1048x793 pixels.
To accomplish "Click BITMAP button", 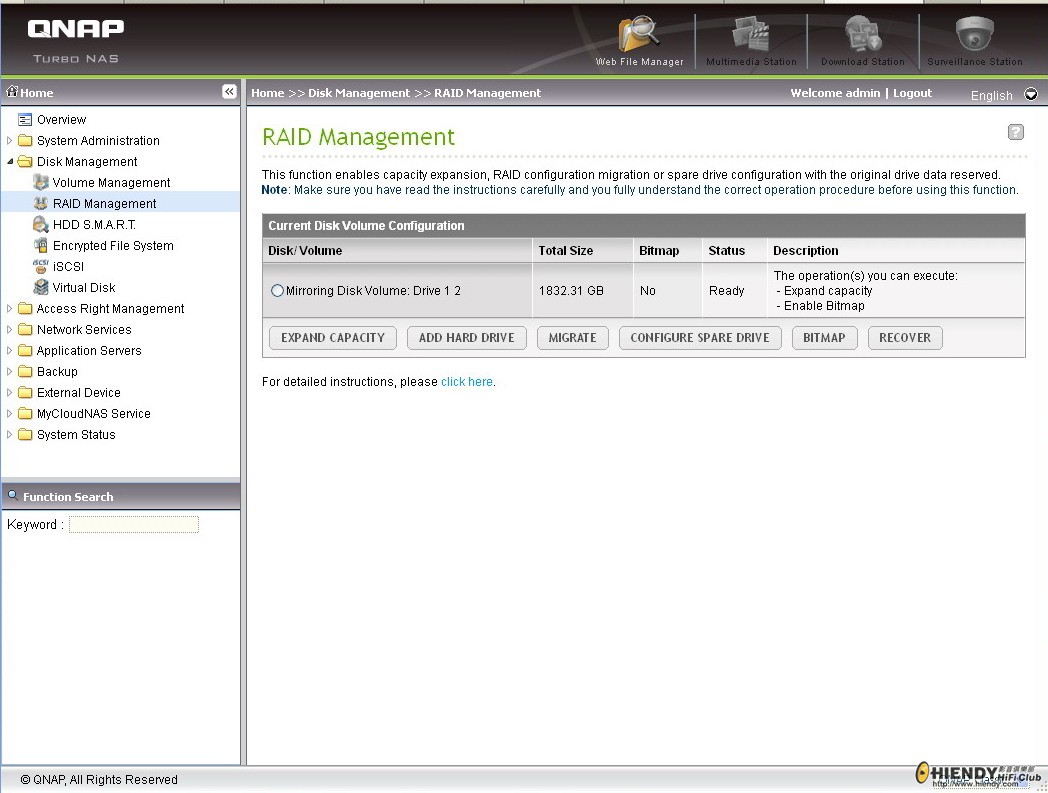I will pos(824,338).
